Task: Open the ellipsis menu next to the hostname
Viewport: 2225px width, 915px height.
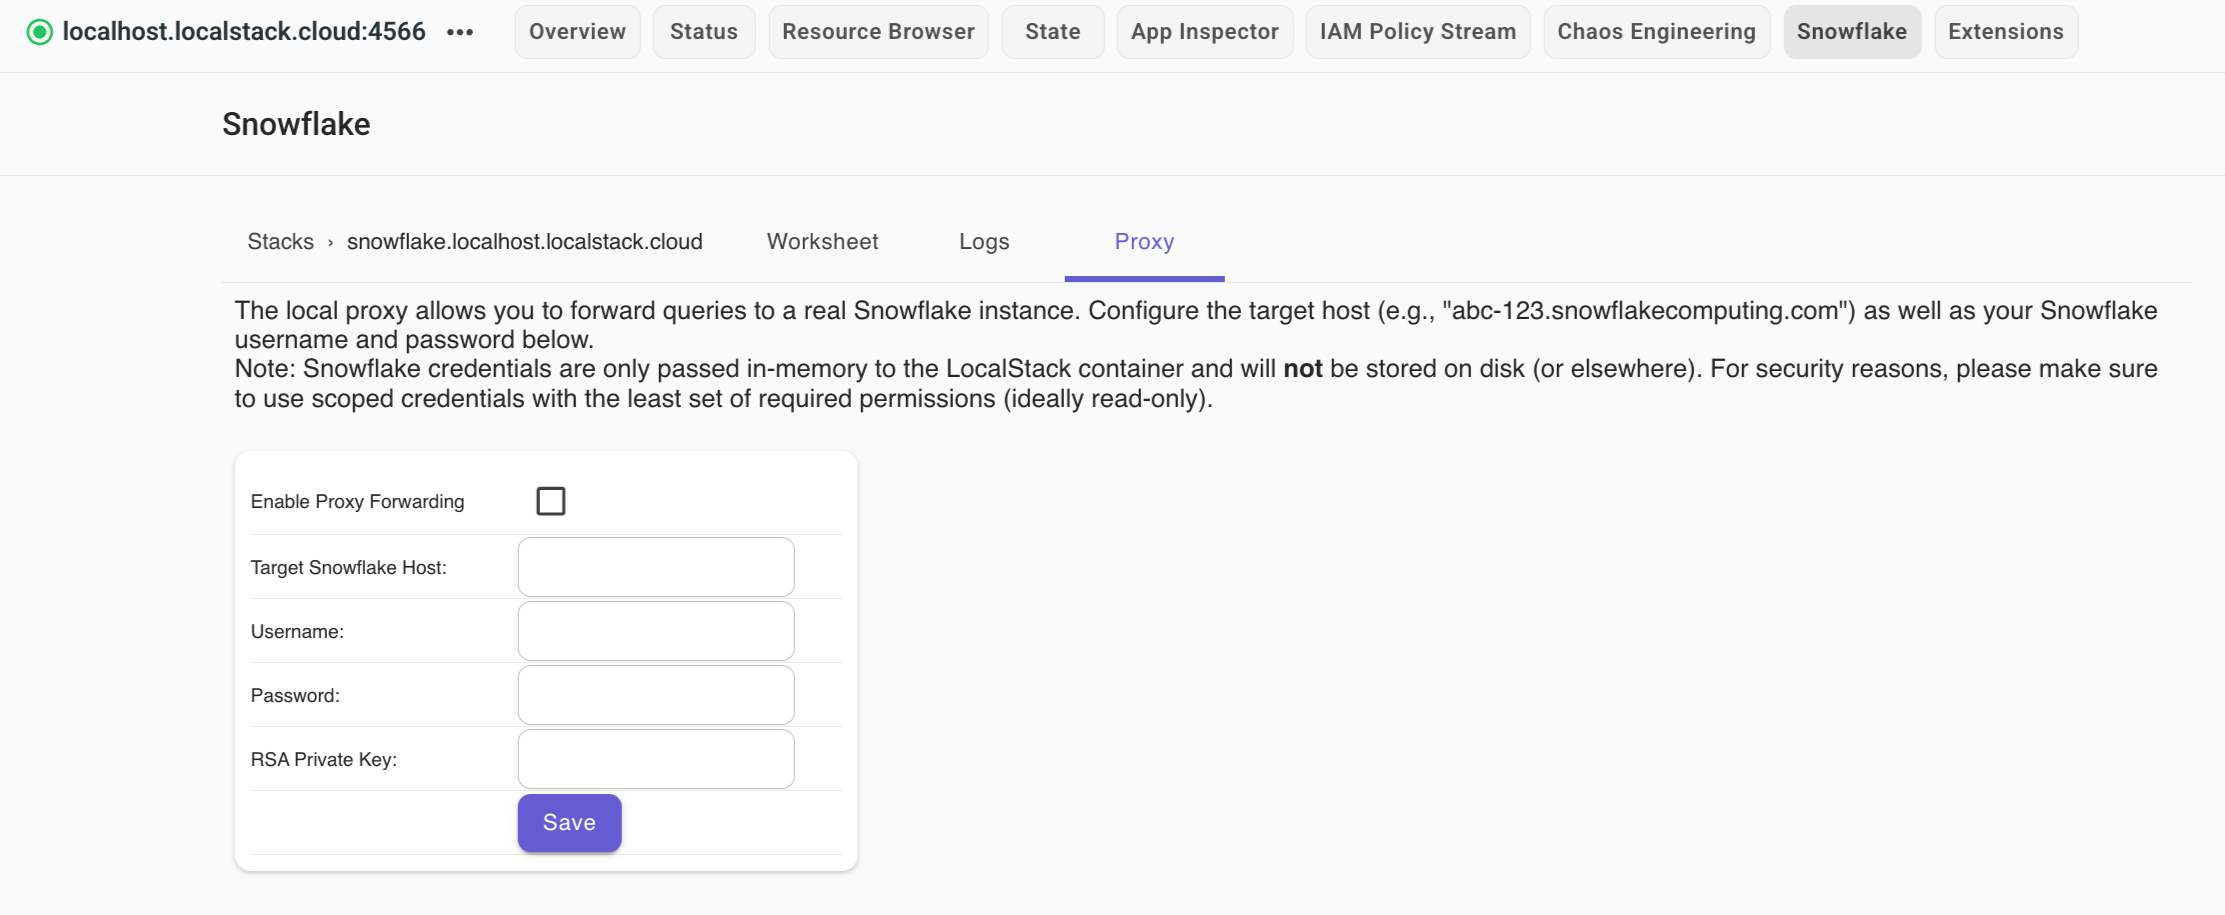Action: (461, 31)
